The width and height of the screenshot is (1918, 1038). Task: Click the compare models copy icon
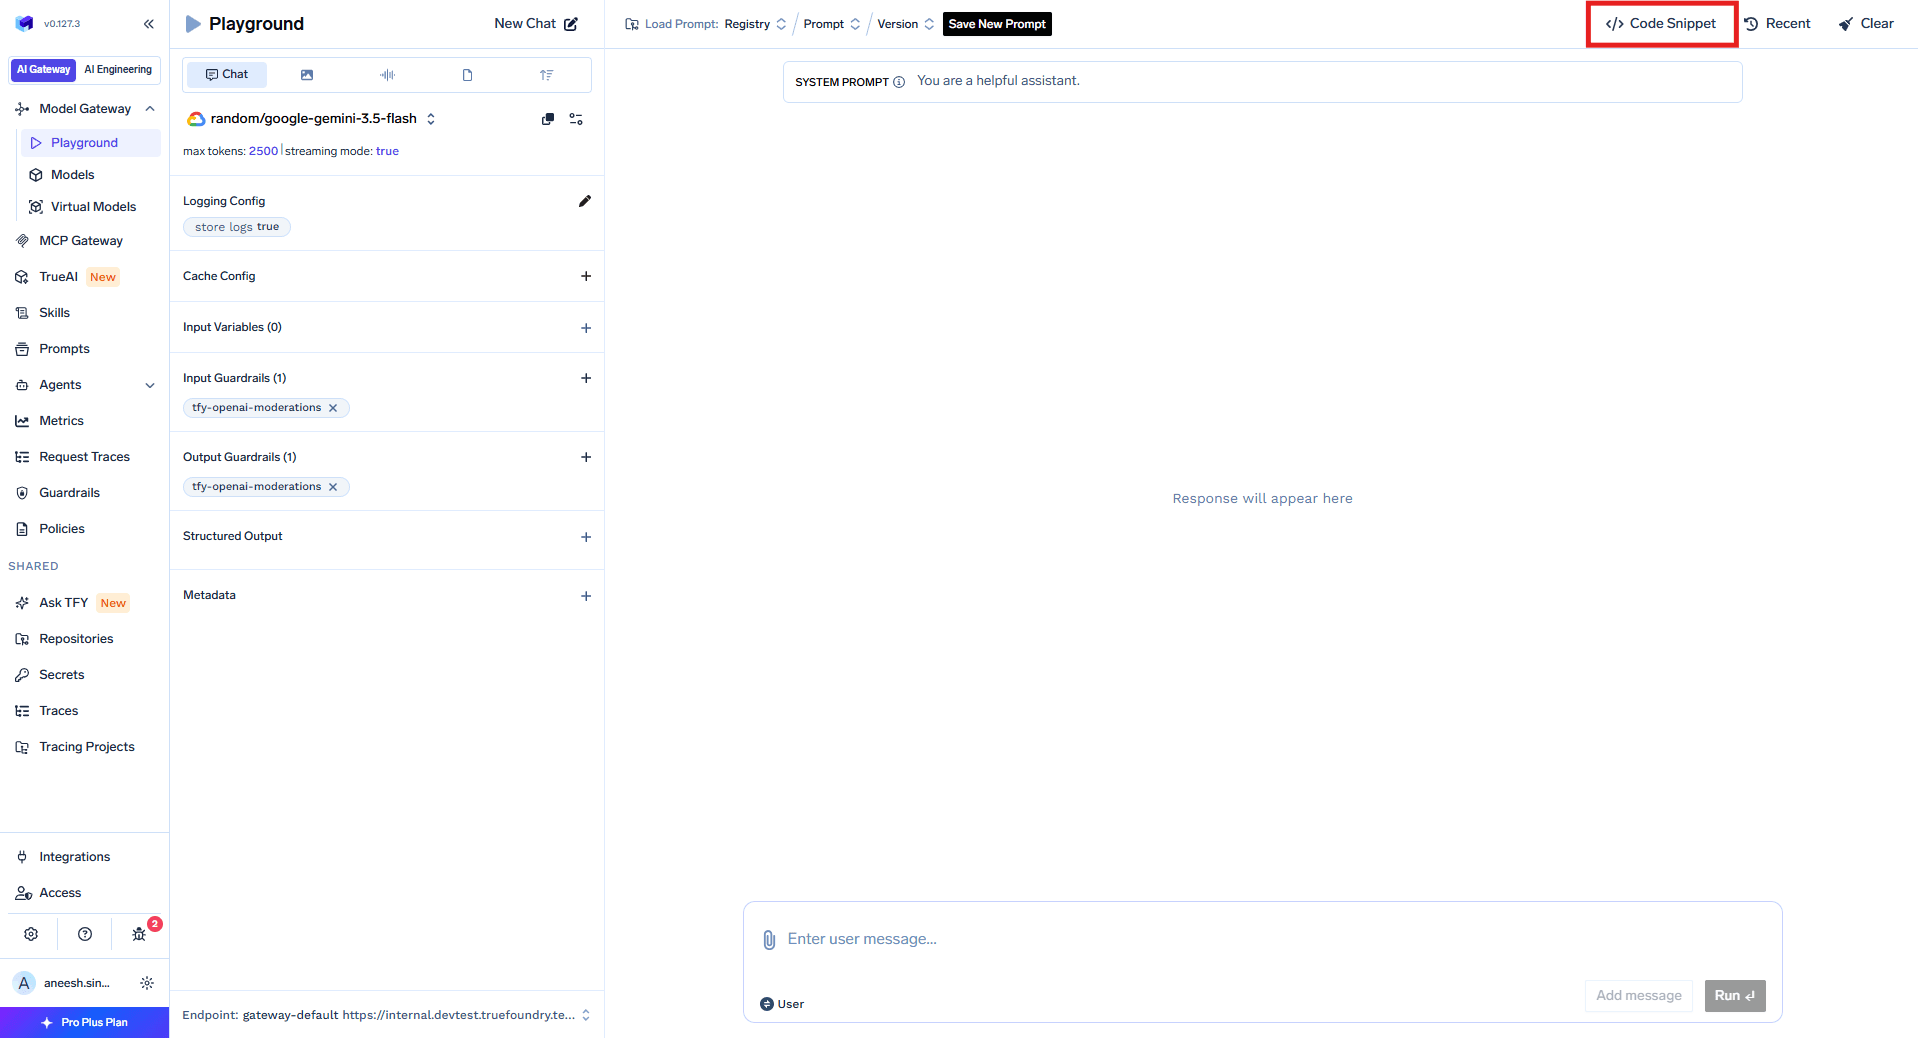coord(548,119)
